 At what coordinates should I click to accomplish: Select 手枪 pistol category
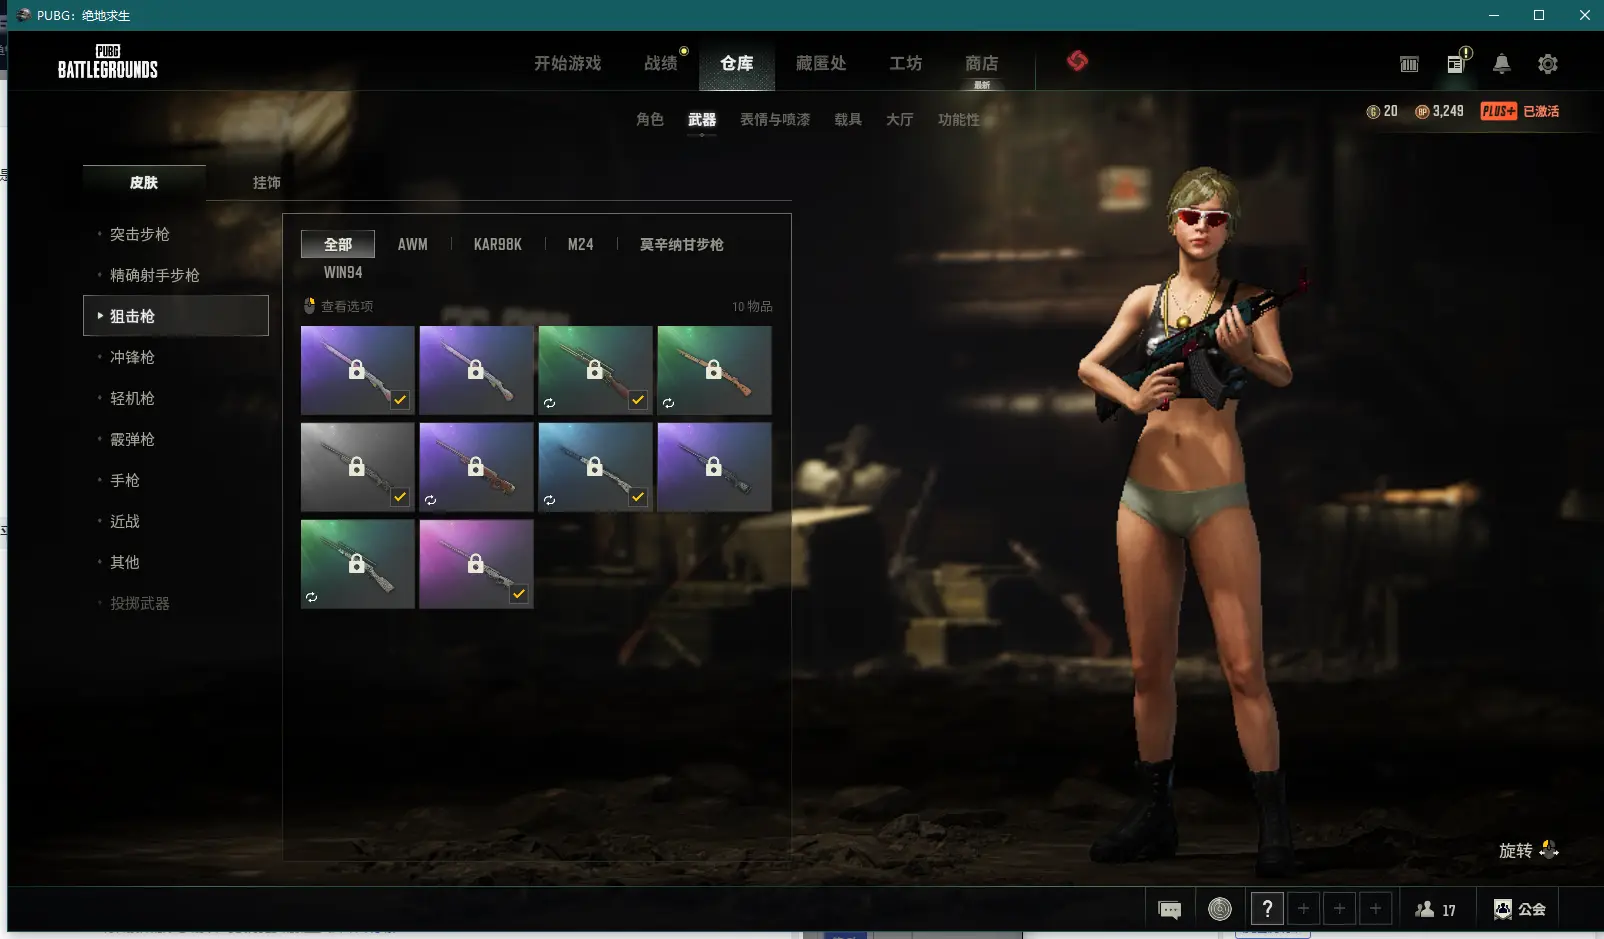(x=125, y=480)
